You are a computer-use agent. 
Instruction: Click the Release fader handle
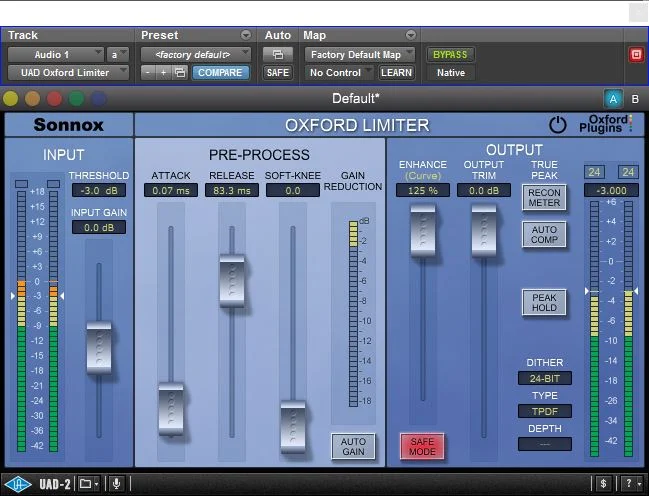[x=232, y=281]
